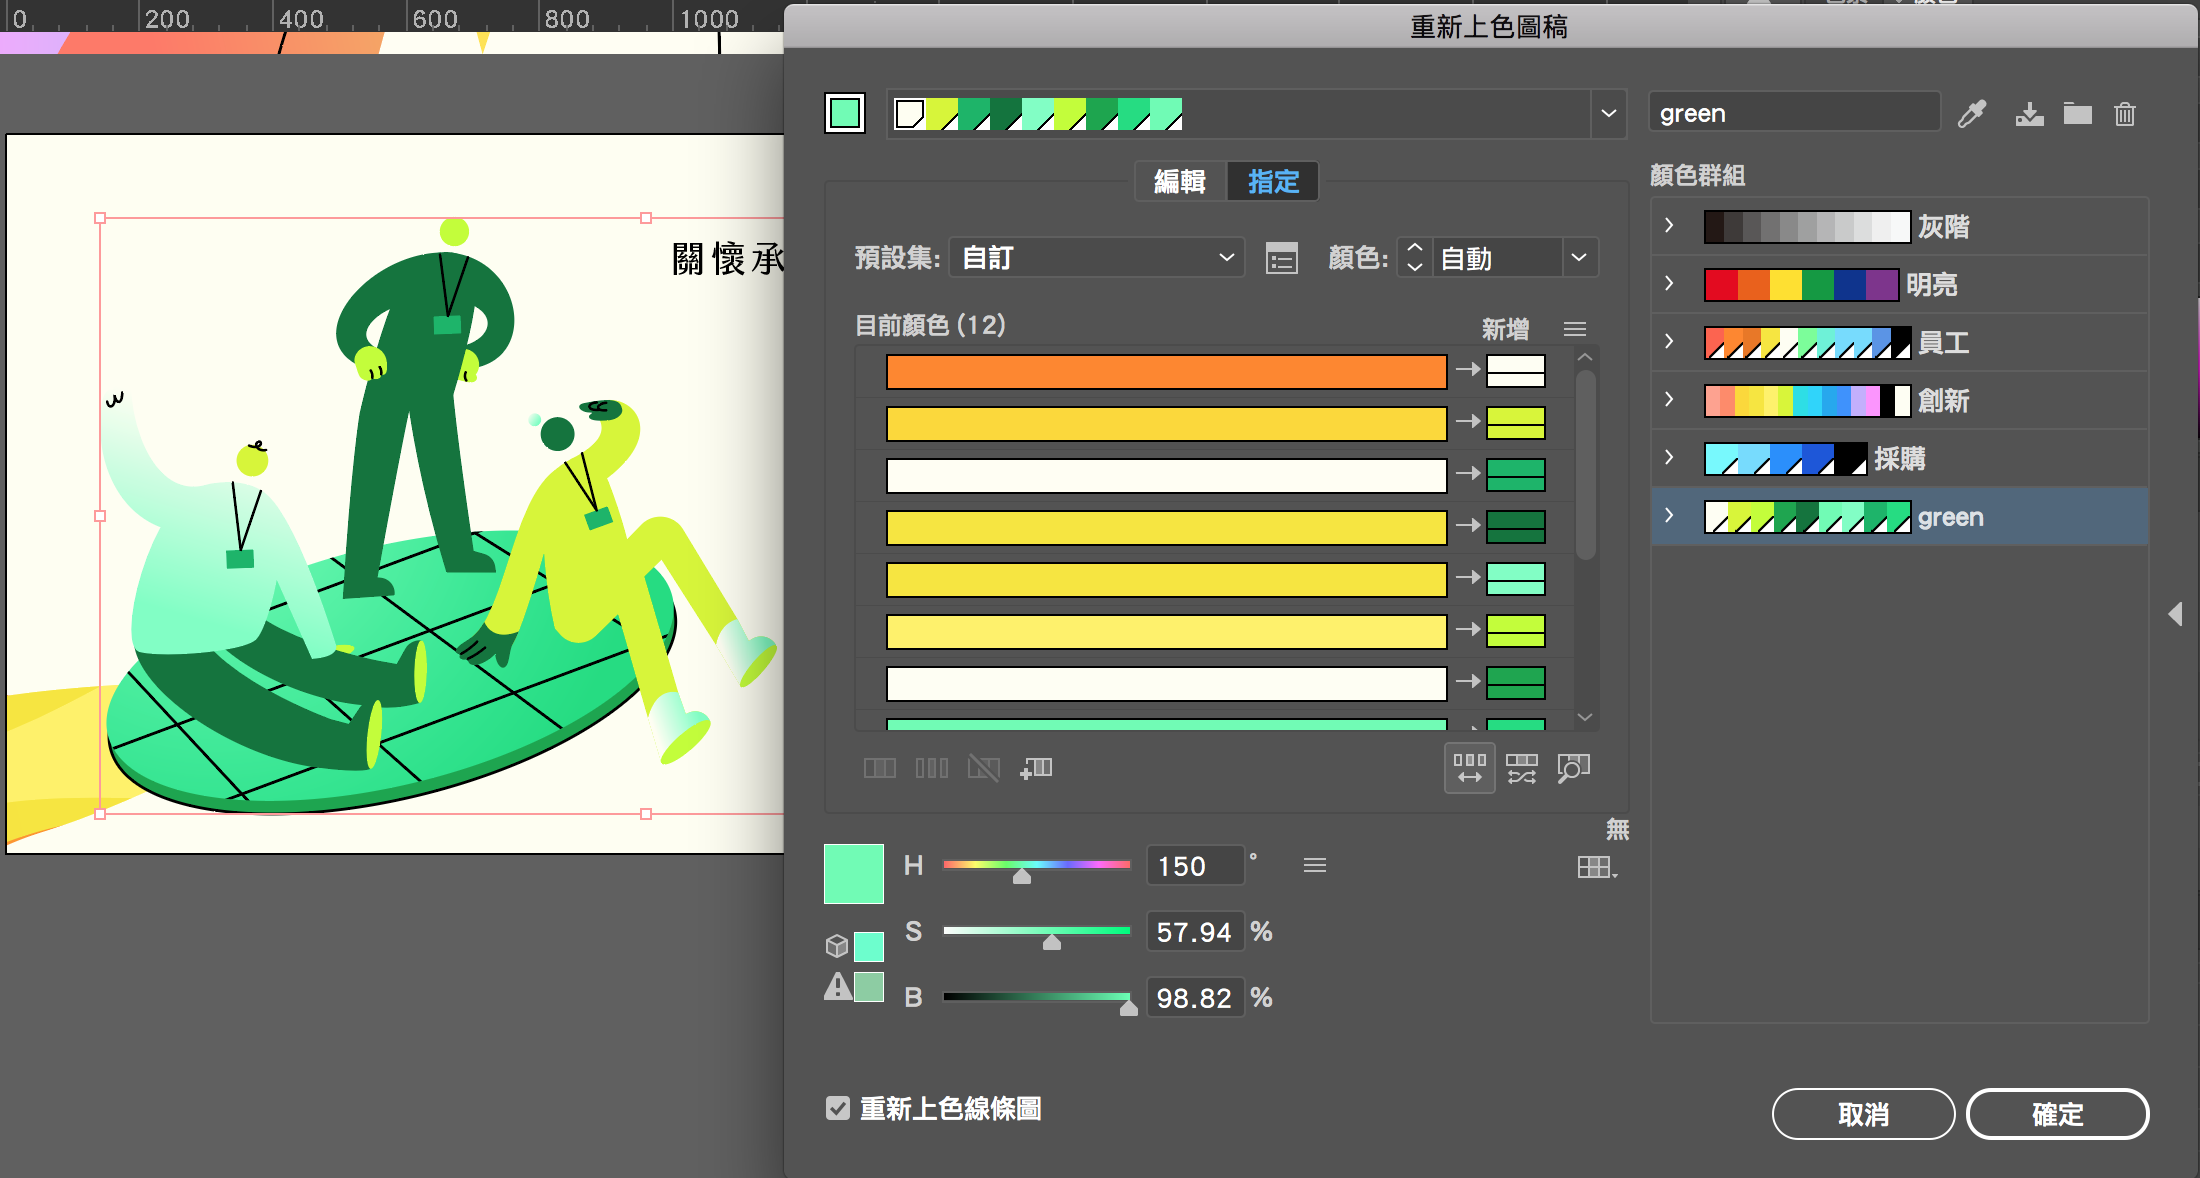This screenshot has width=2200, height=1178.
Task: Collapse the color groups side panel arrow
Action: click(x=2175, y=614)
